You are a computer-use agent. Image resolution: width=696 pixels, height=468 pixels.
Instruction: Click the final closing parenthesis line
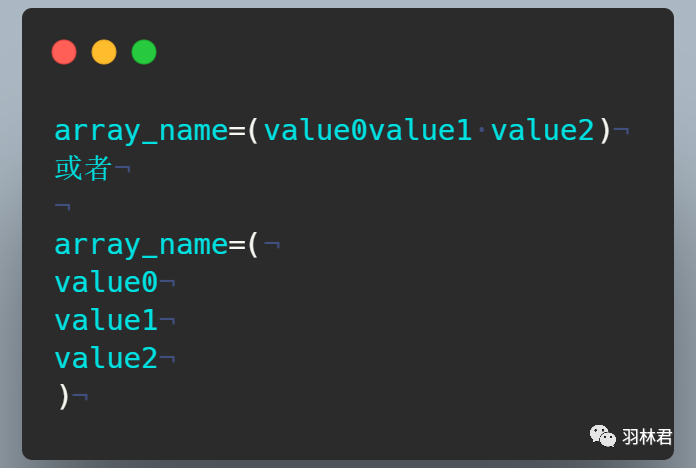click(64, 397)
